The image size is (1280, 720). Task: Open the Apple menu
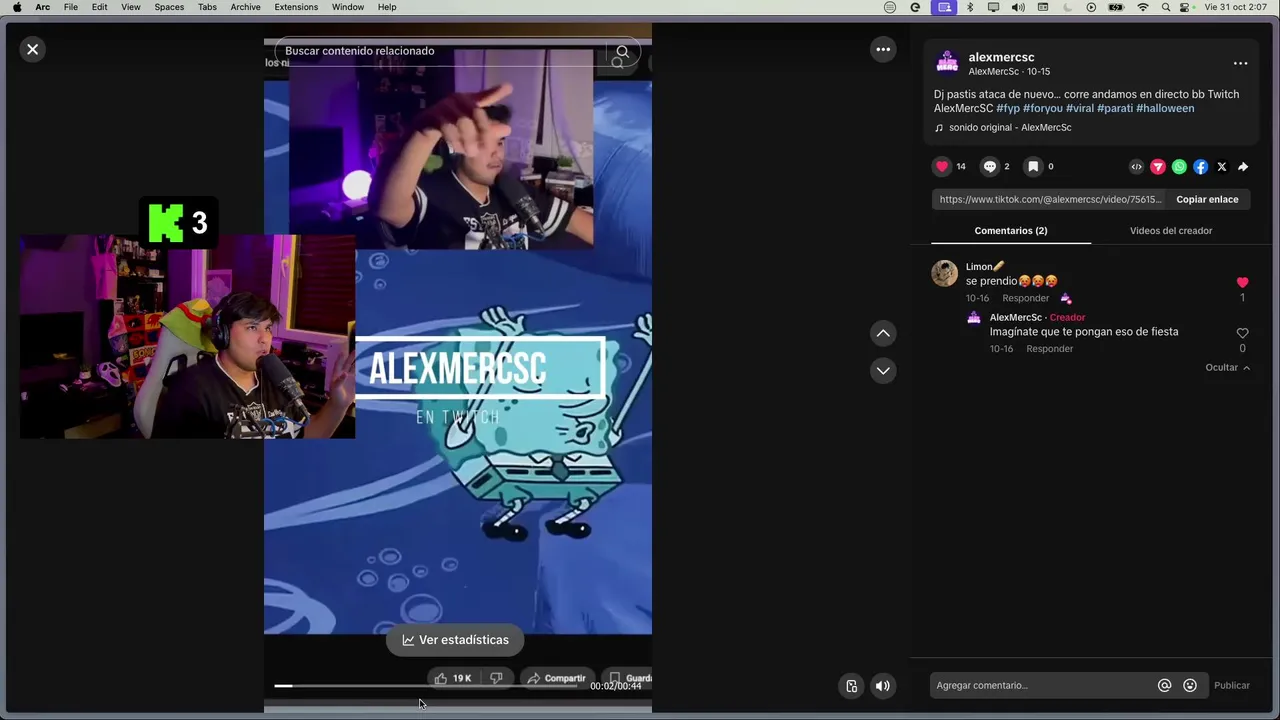(17, 7)
